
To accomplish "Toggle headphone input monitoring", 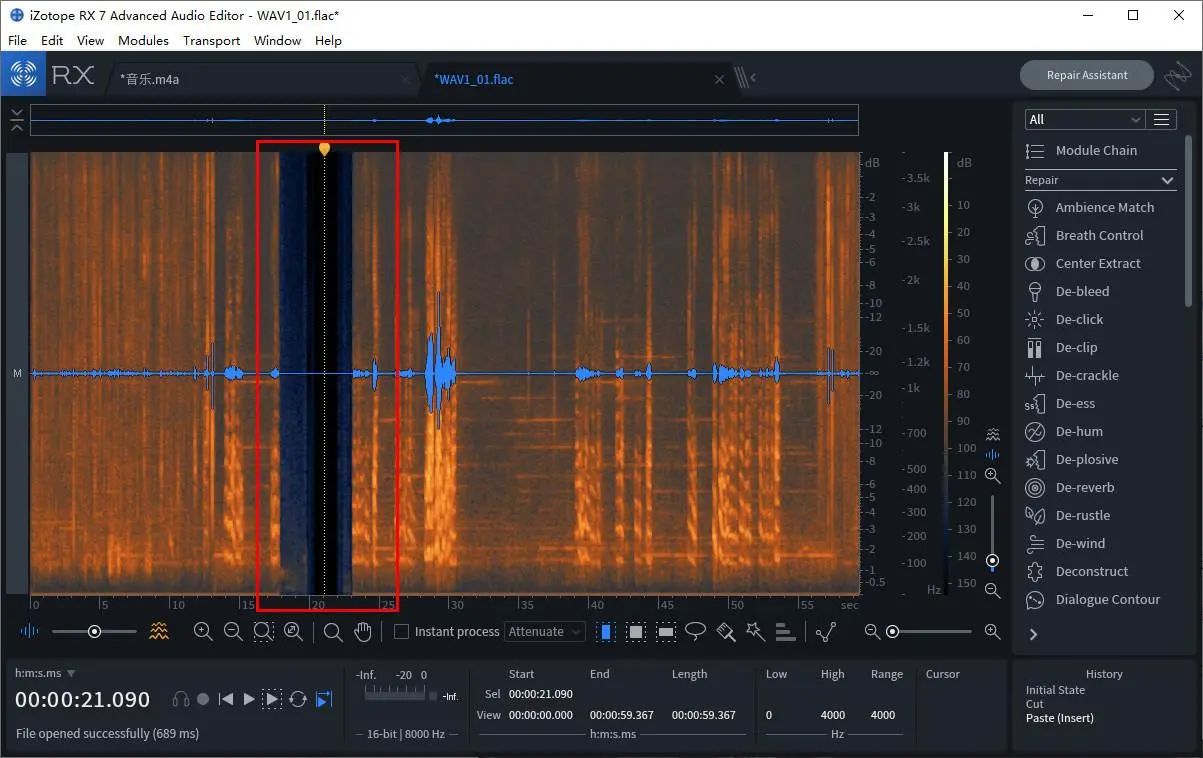I will [x=181, y=699].
